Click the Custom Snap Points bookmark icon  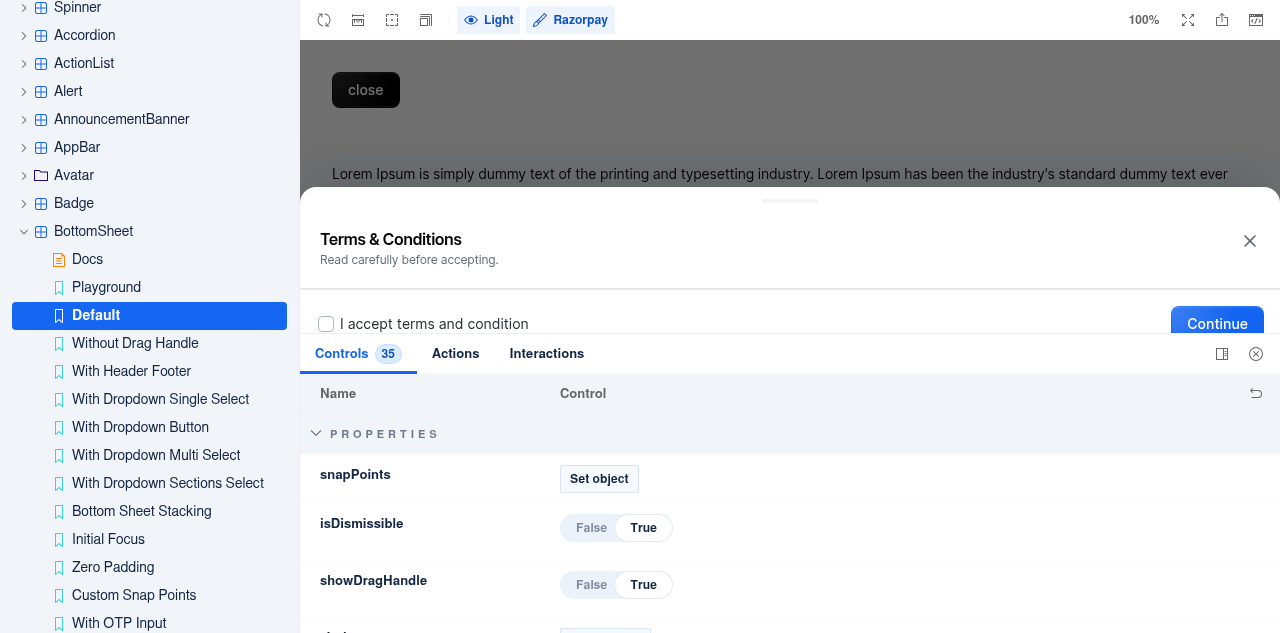(59, 595)
